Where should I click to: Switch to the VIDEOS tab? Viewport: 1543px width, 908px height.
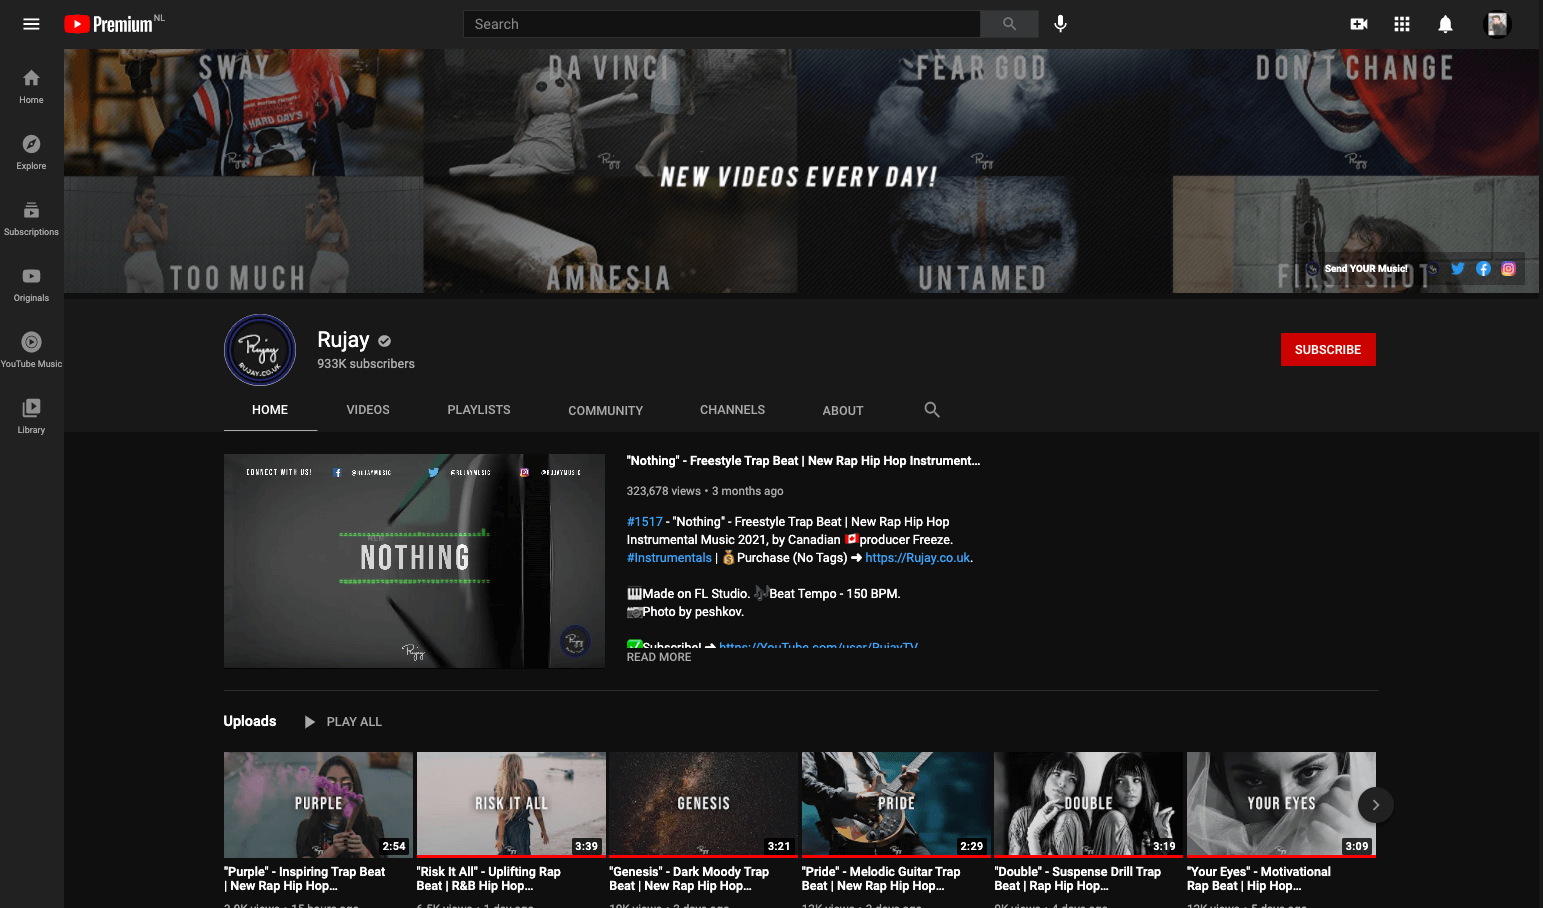[x=368, y=410]
